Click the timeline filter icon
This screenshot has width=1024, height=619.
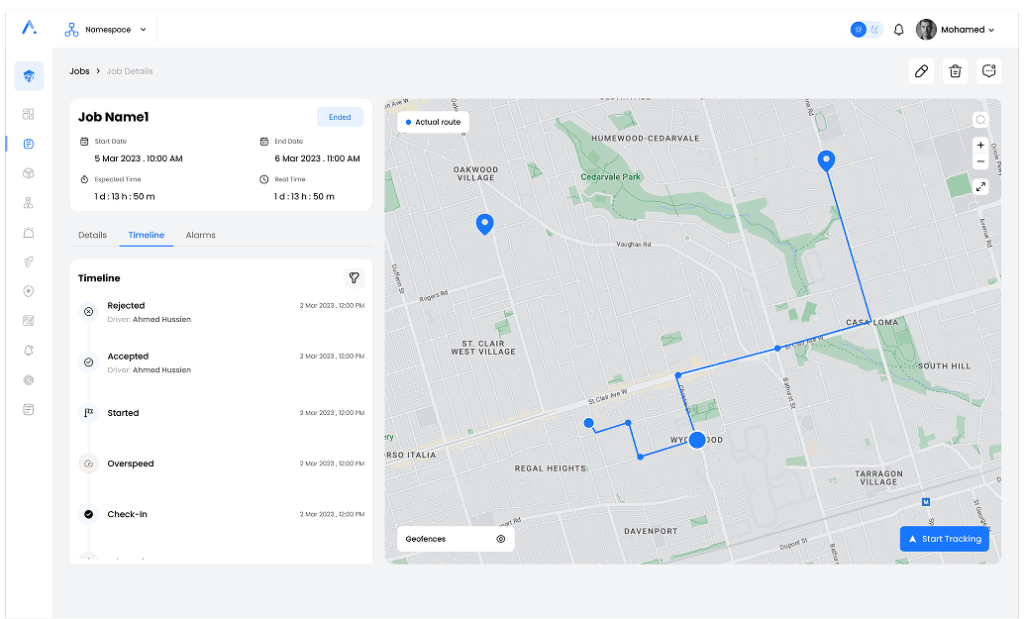(353, 278)
